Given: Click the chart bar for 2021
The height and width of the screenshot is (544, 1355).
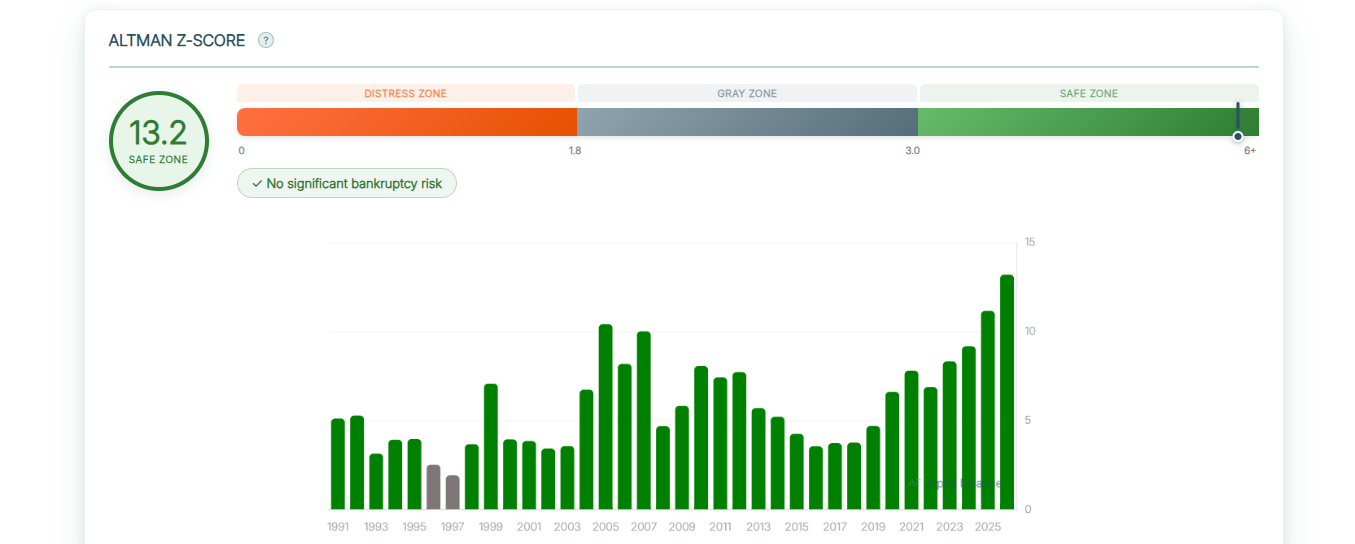Looking at the screenshot, I should 911,440.
